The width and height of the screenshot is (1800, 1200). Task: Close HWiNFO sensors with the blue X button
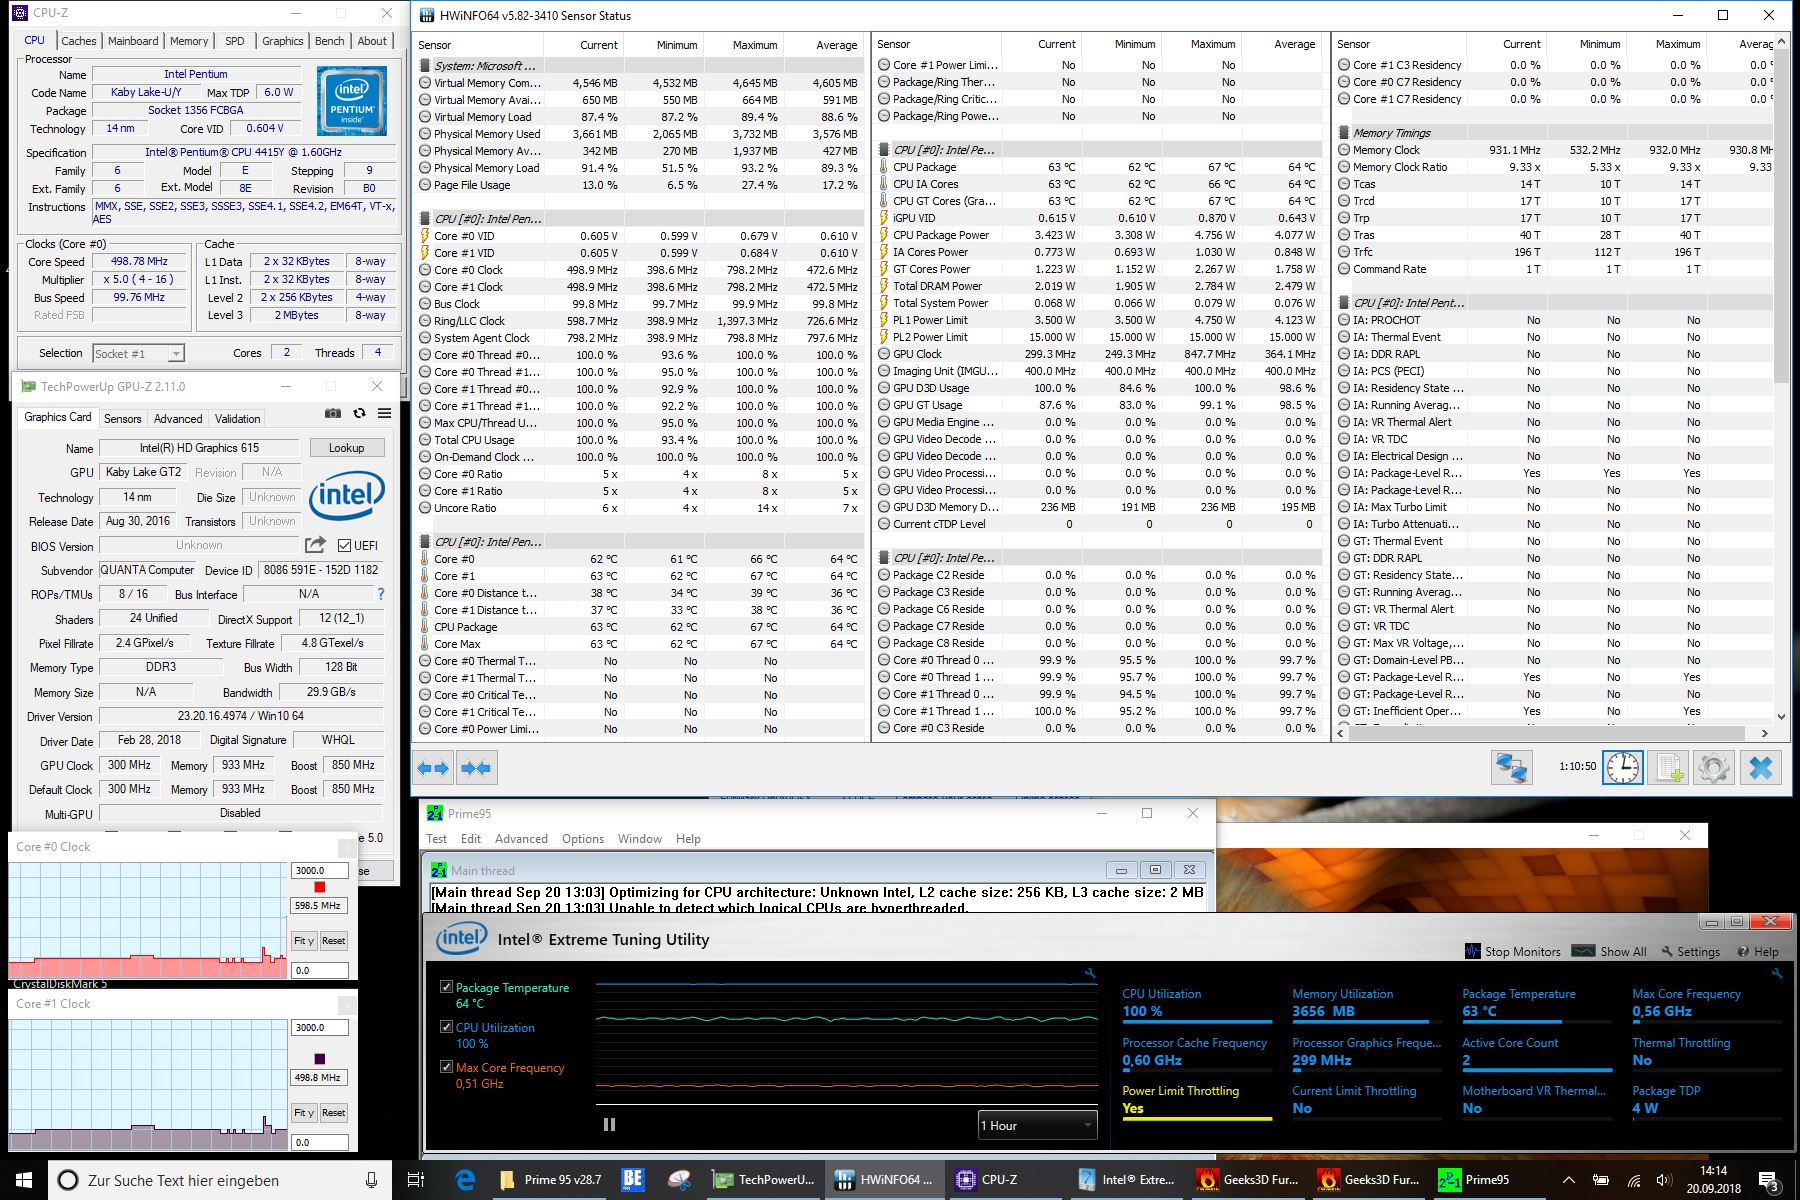tap(1761, 767)
